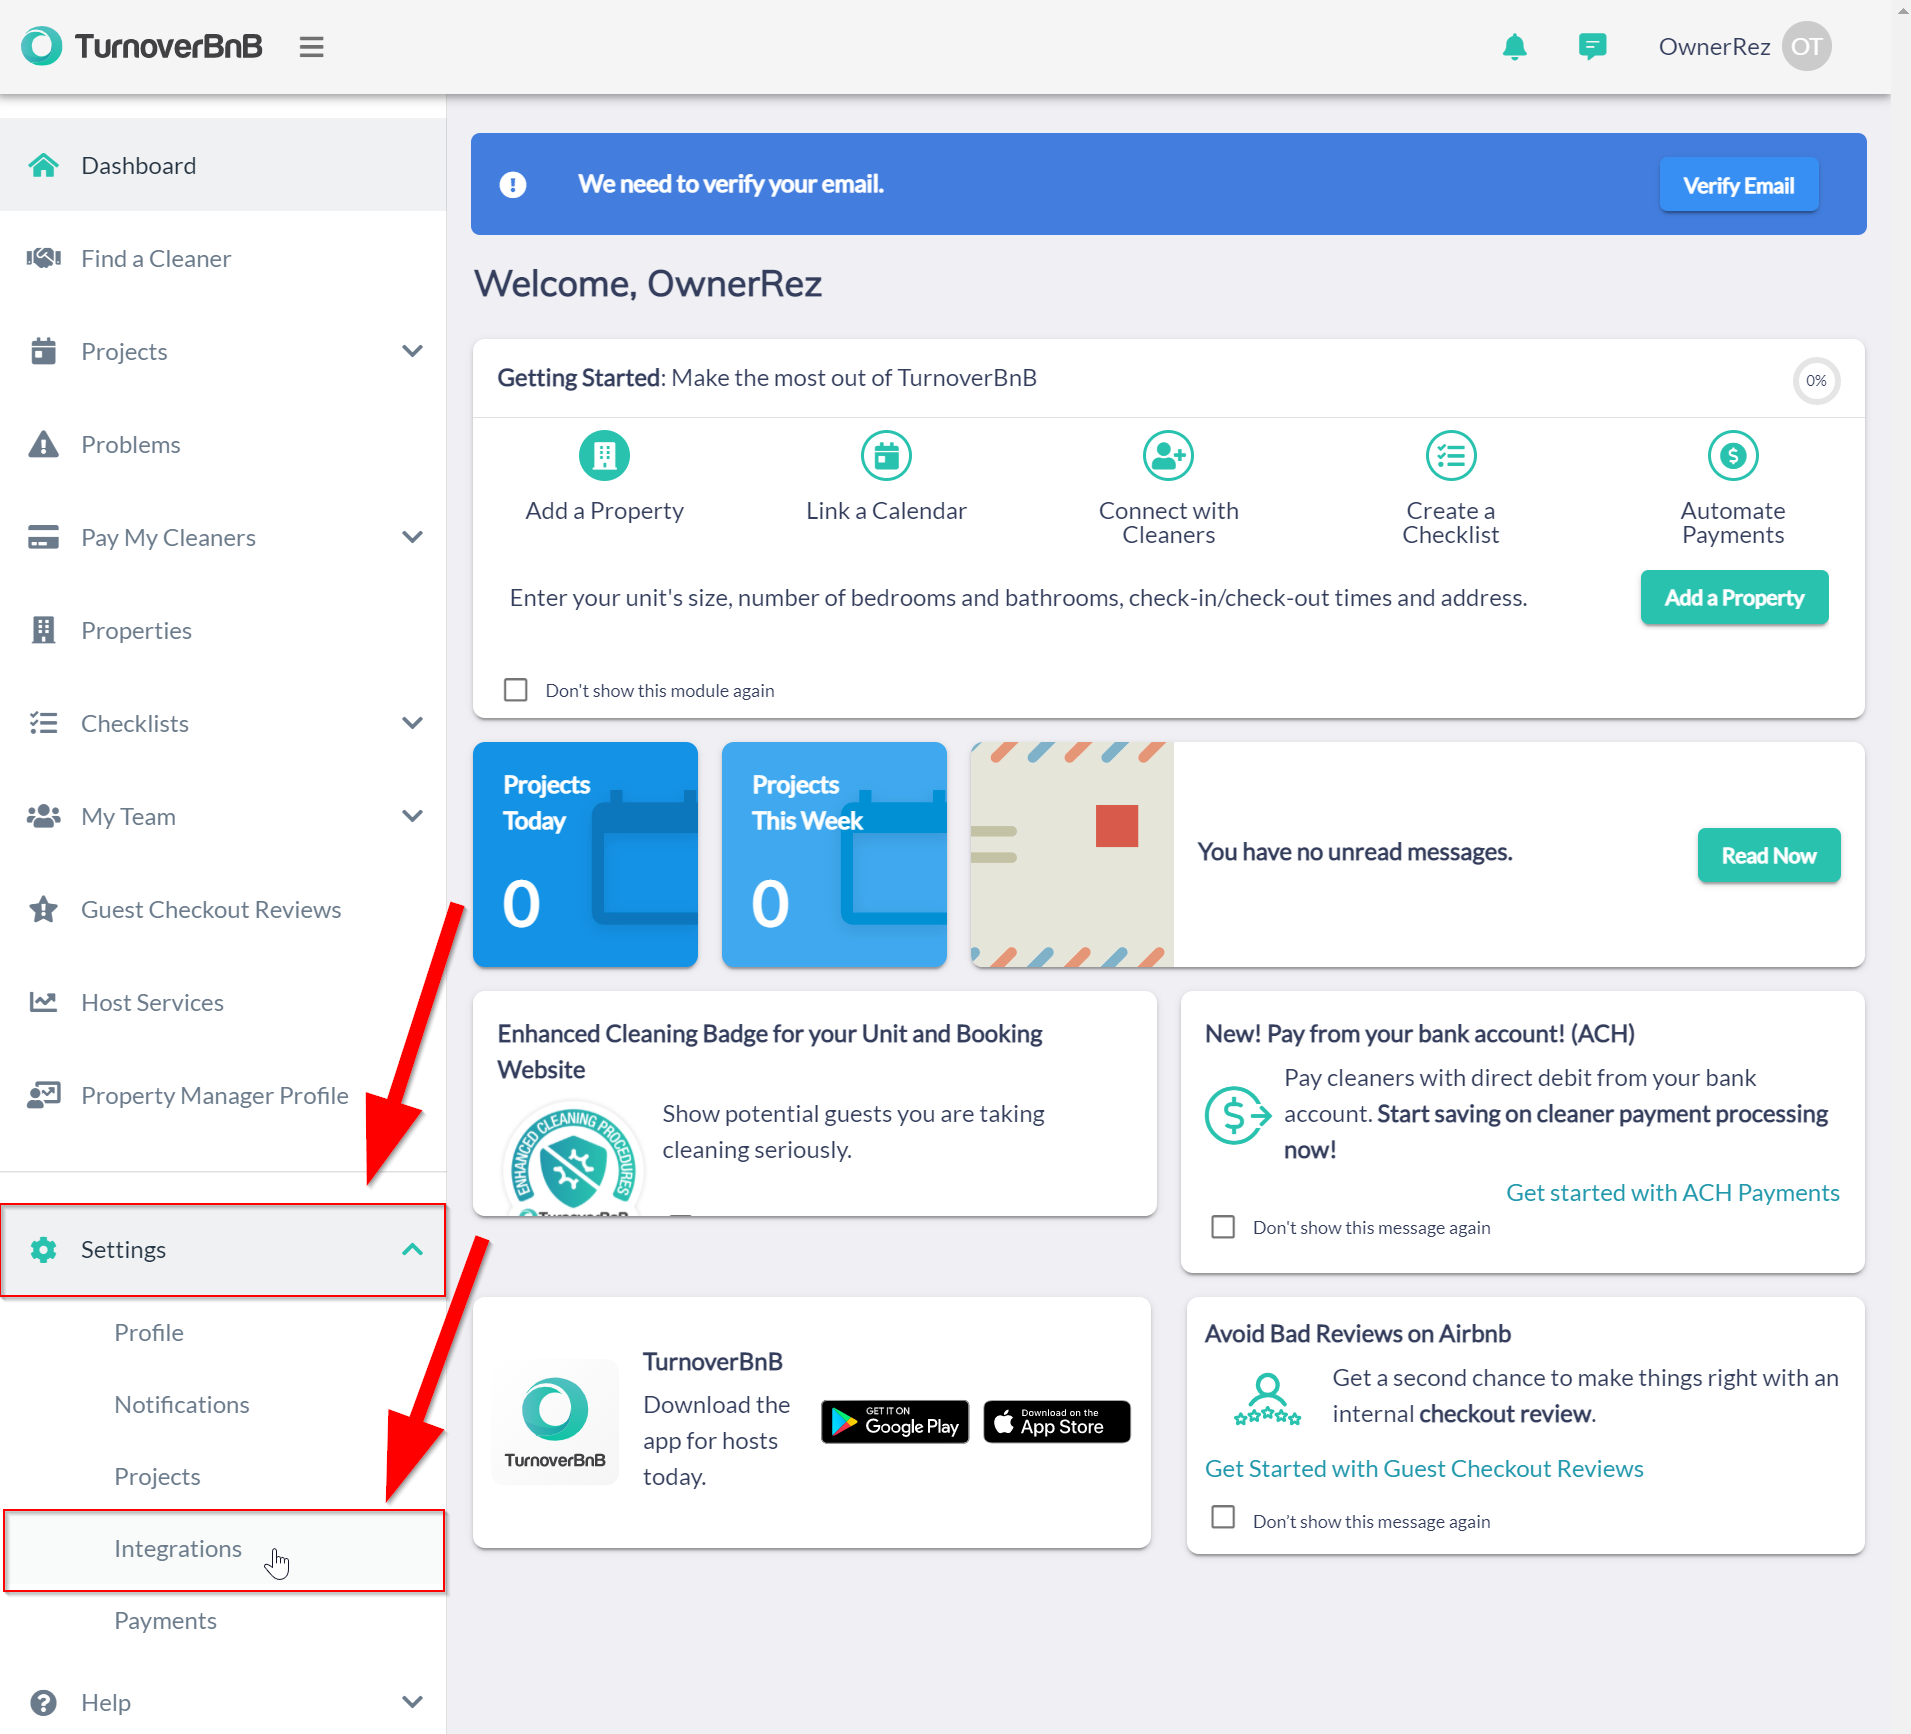Open the Notifications settings submenu item
The height and width of the screenshot is (1734, 1911).
[182, 1404]
